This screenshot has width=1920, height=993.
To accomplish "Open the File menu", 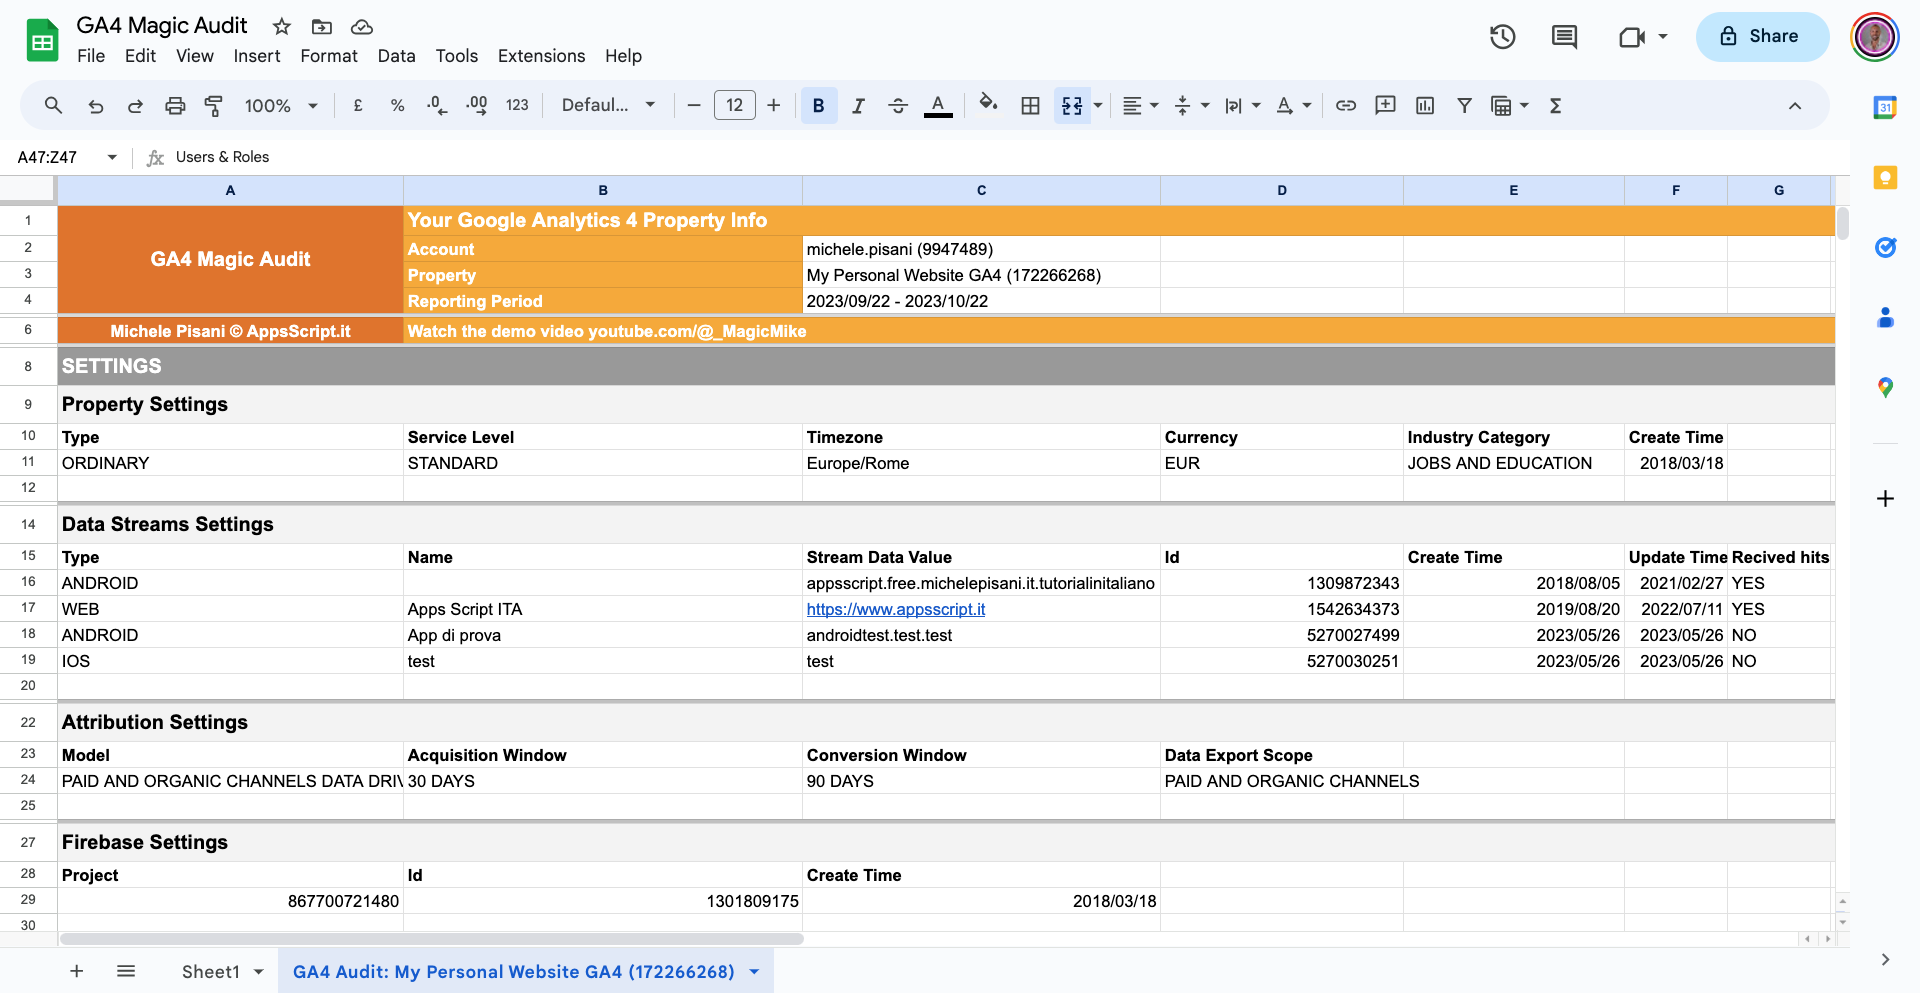I will point(91,56).
